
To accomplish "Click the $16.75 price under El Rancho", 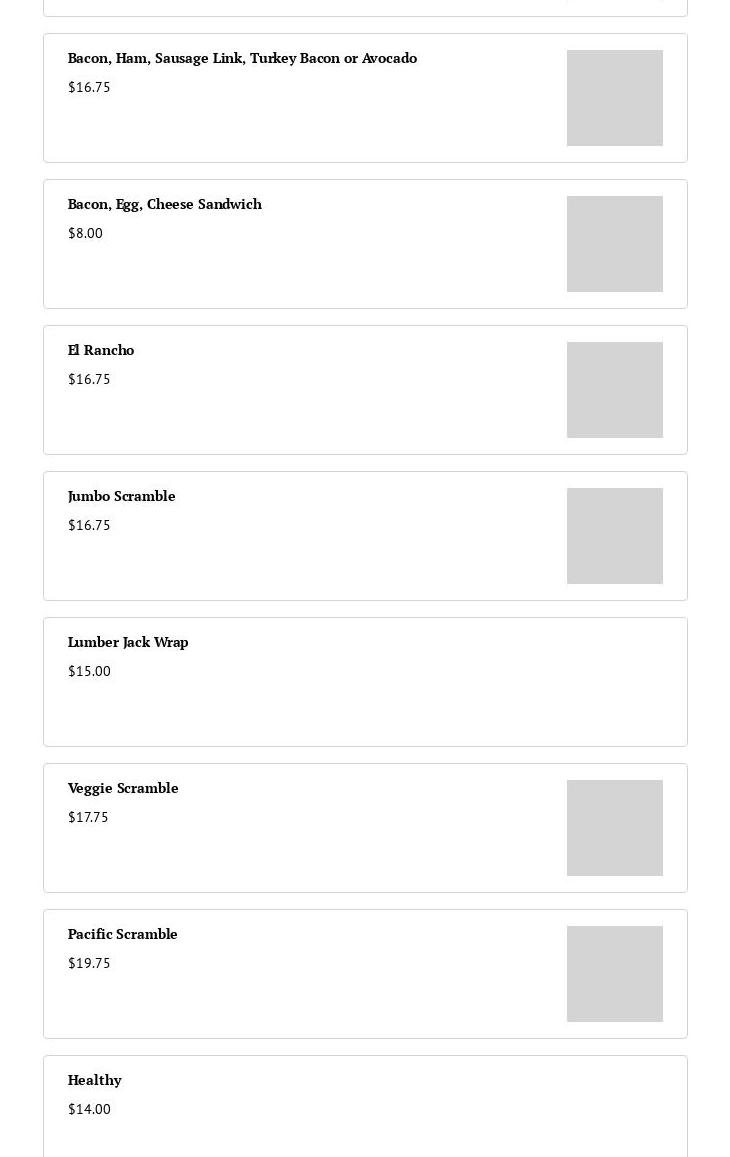I will click(89, 379).
